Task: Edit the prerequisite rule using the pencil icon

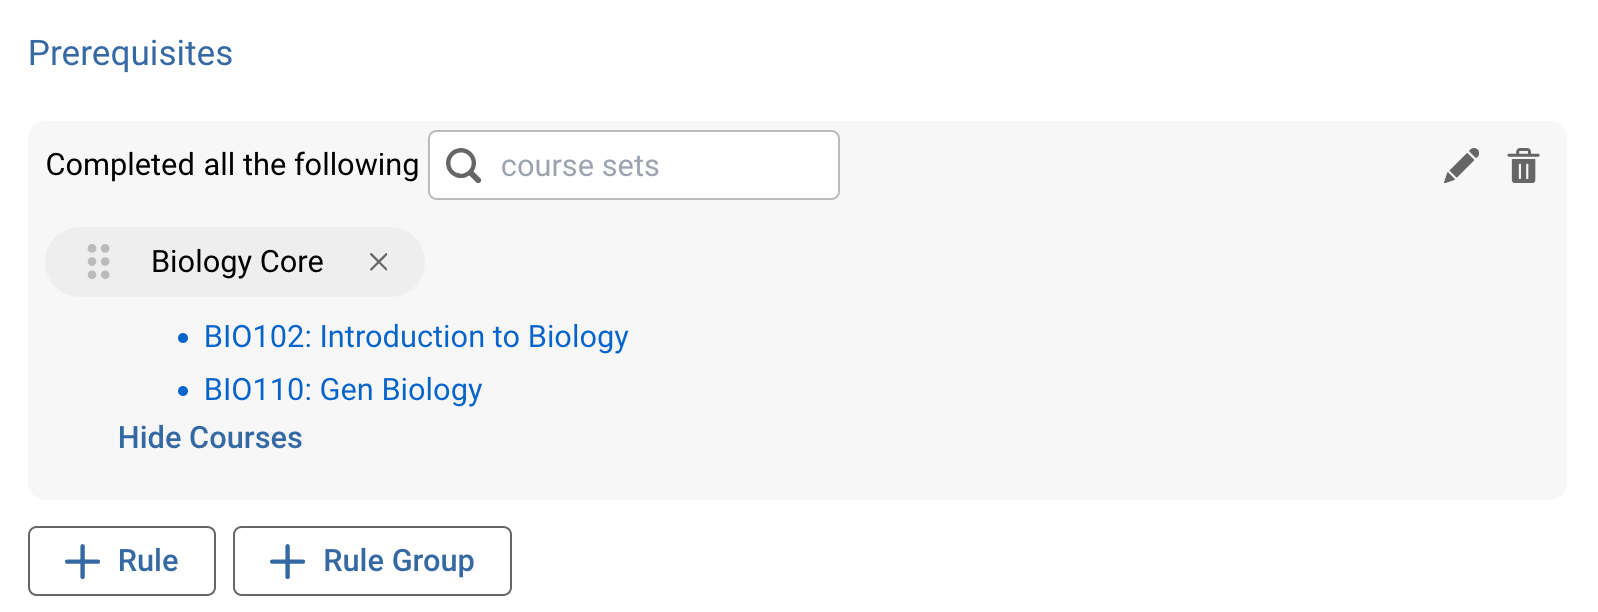Action: [1462, 166]
